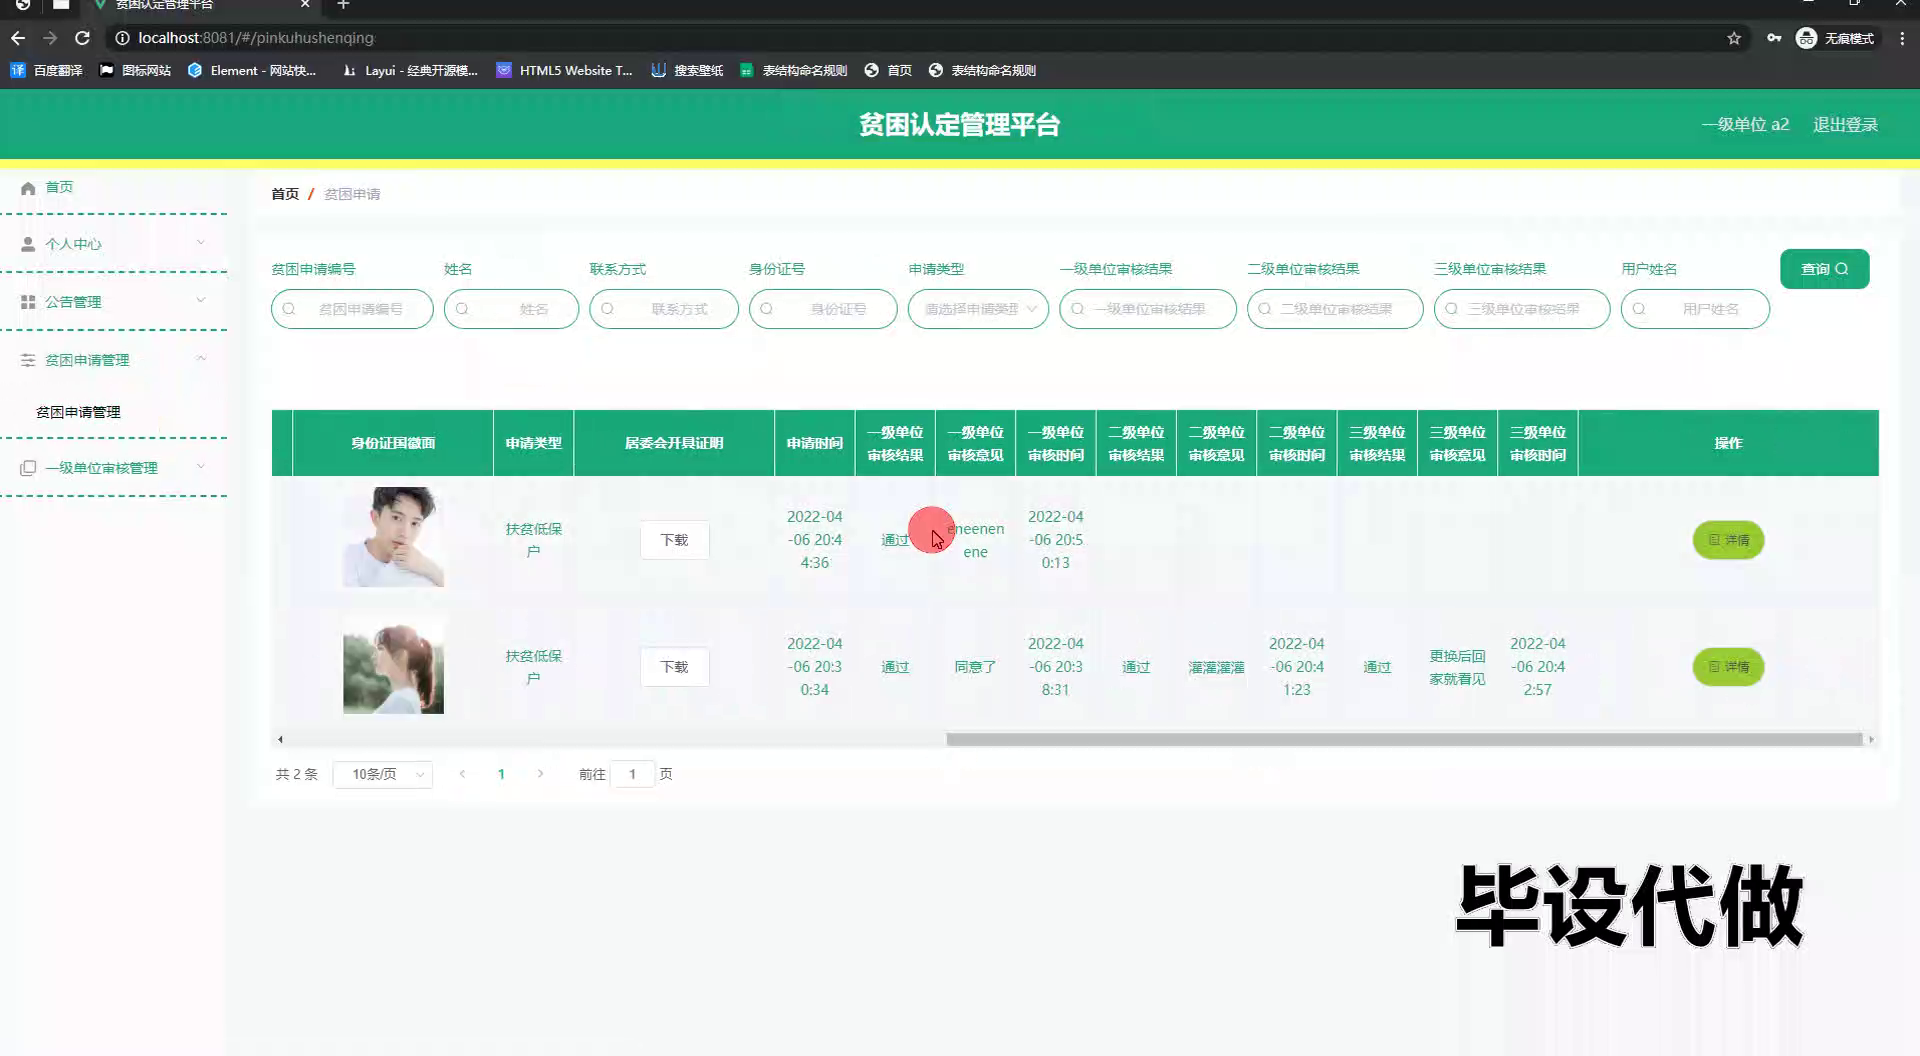Click the 前往 page number input
The image size is (1920, 1056).
(x=632, y=774)
